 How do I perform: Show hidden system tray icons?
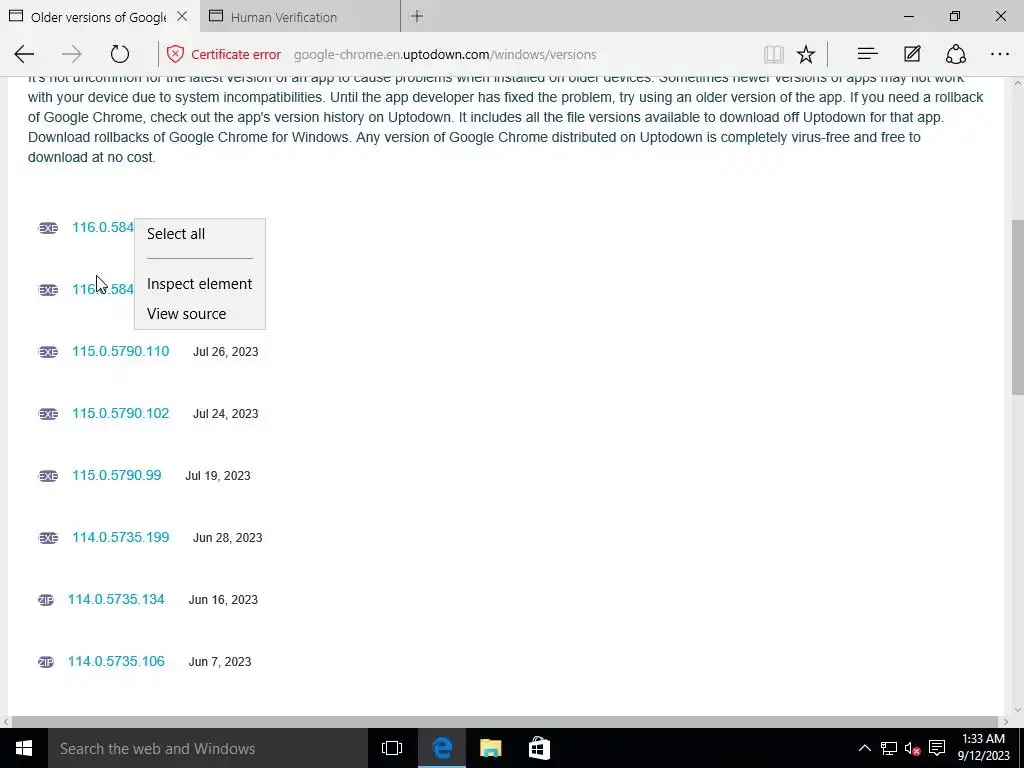click(x=864, y=748)
